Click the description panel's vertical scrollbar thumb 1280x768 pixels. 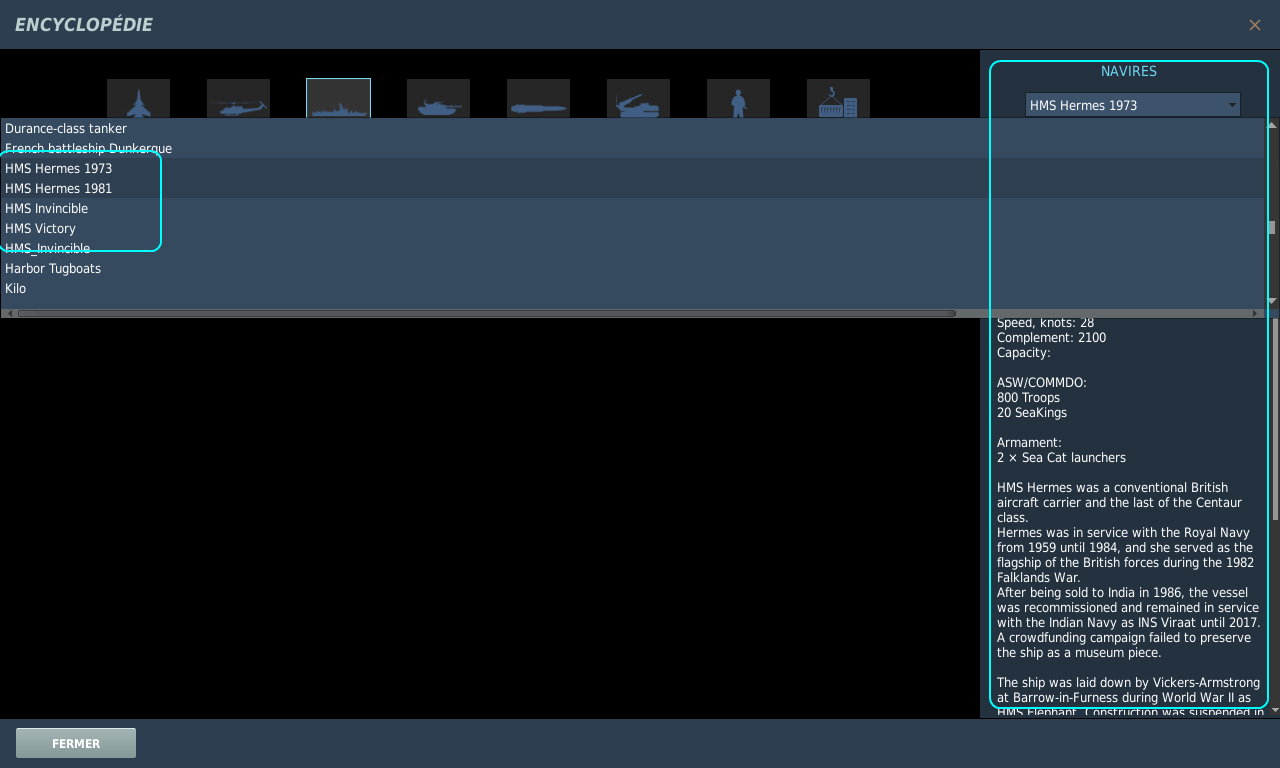[1275, 419]
